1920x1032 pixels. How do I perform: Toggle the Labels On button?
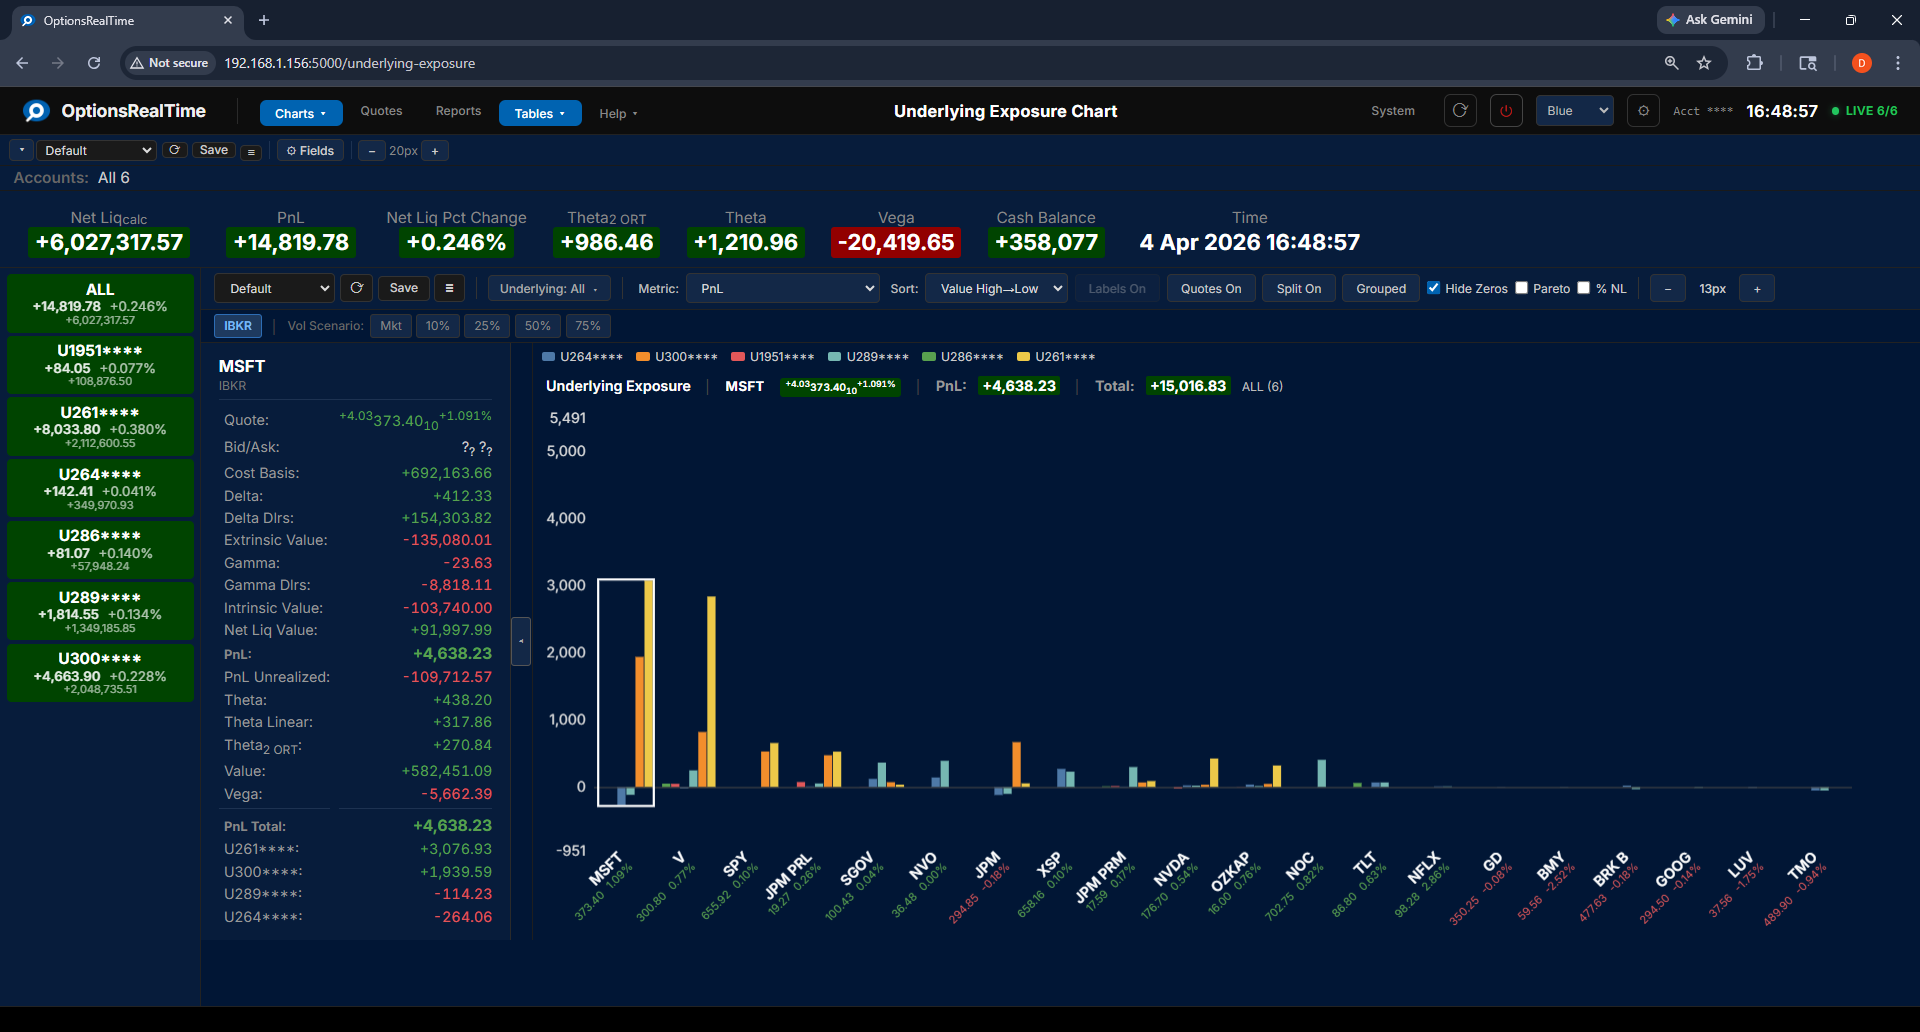[x=1117, y=288]
